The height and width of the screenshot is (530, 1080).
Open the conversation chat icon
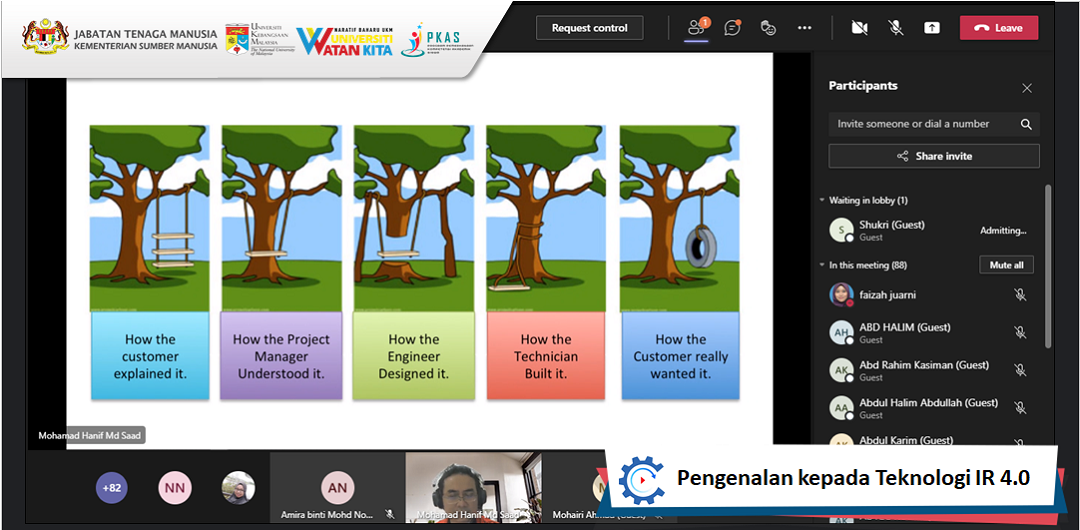click(x=732, y=28)
